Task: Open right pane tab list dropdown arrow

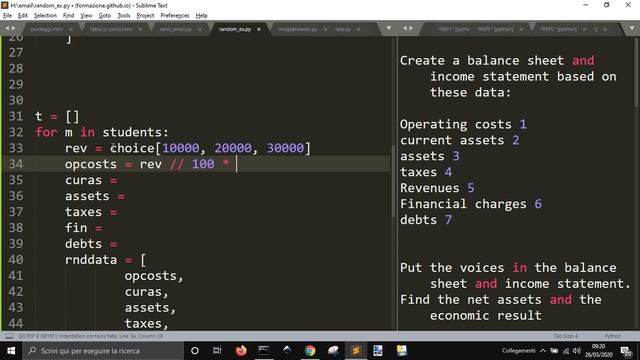Action: (x=632, y=28)
